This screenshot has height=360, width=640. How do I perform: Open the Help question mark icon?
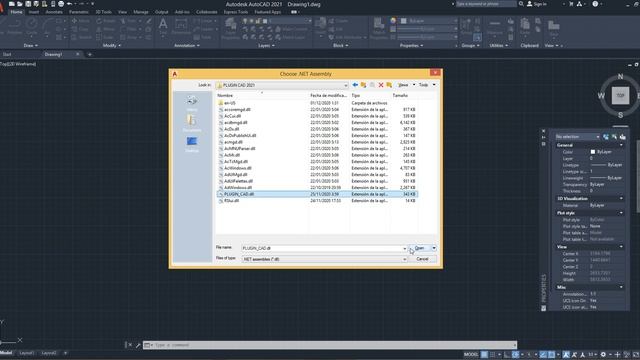595,4
